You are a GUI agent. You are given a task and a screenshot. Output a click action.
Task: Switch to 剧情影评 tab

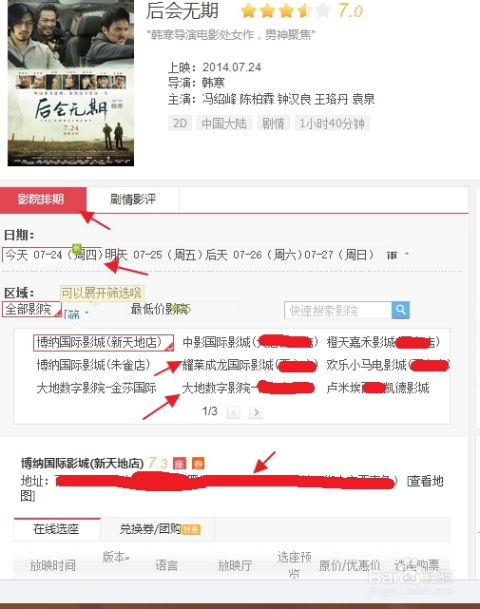133,200
